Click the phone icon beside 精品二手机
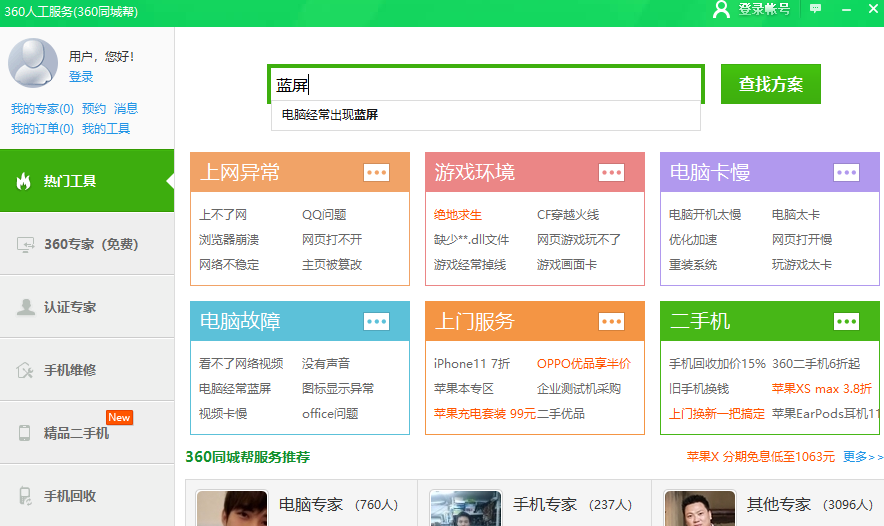 coord(25,433)
